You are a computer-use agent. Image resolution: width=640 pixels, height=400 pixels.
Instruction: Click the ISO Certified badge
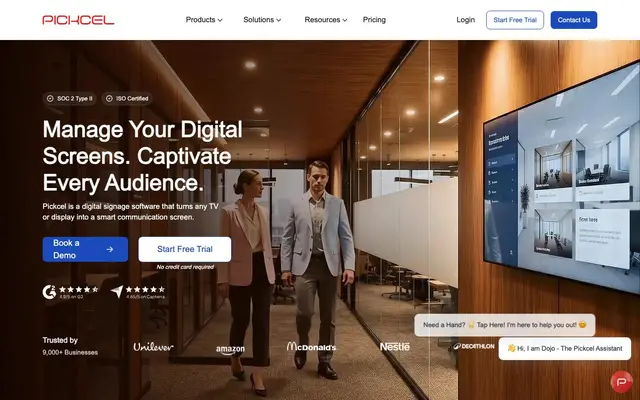coord(127,98)
